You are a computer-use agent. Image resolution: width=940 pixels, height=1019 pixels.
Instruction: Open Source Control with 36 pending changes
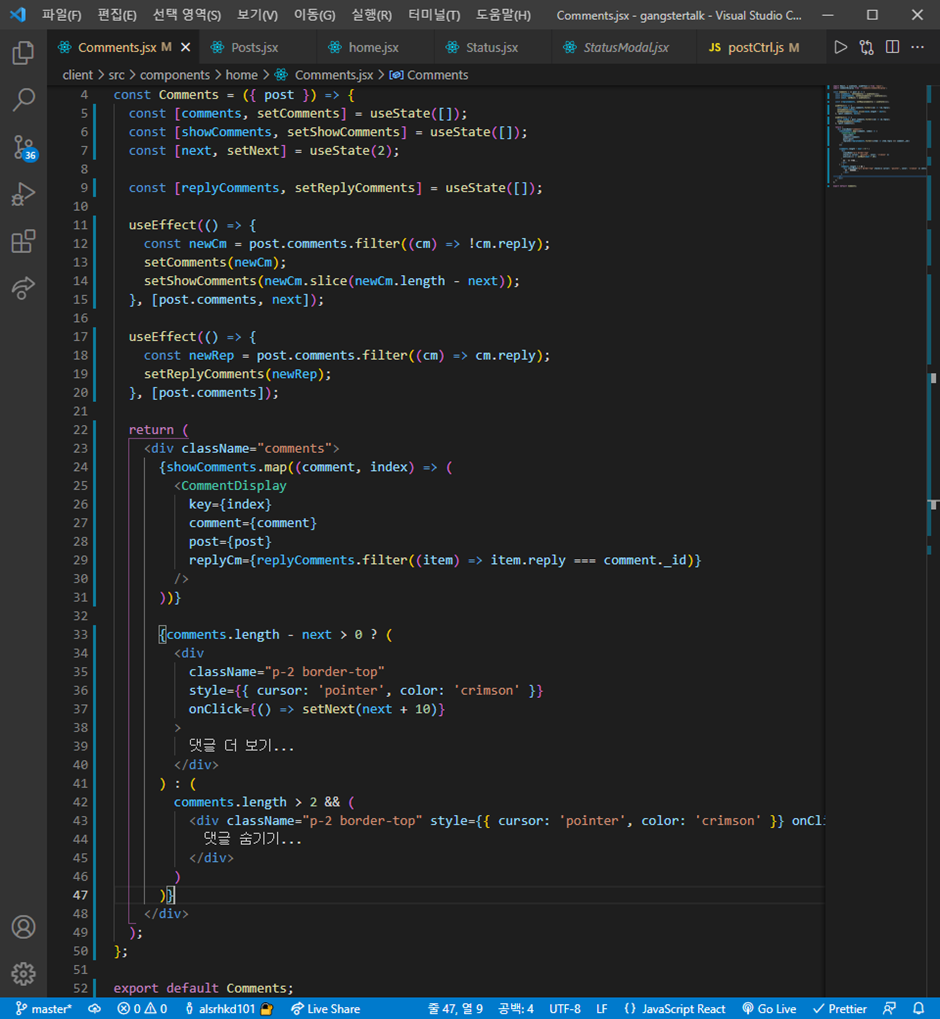(24, 148)
